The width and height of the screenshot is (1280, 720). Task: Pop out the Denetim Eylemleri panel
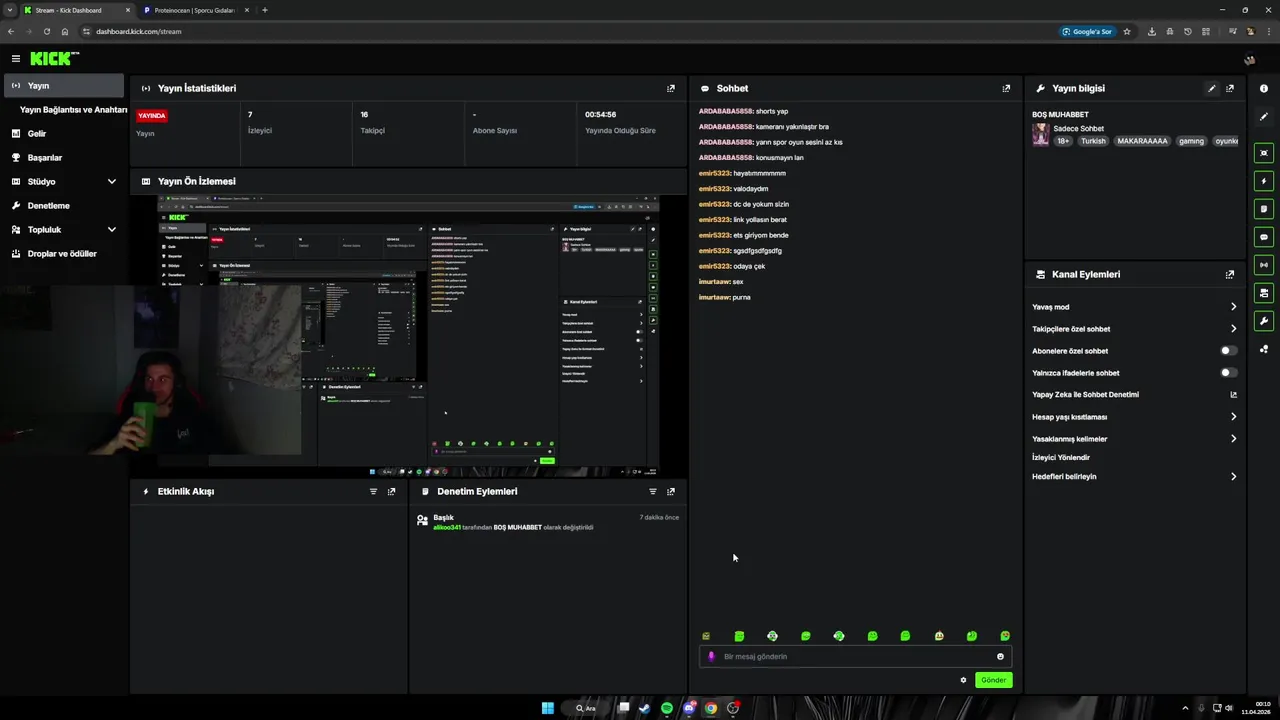coord(671,491)
